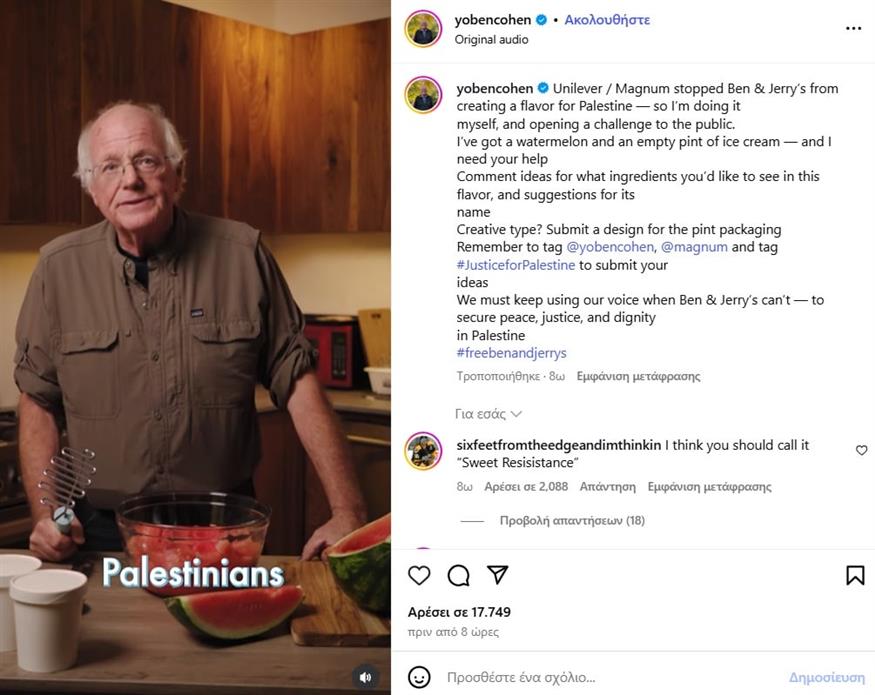Screen dimensions: 875x695
Task: Open the commenter's profile avatar
Action: 424,451
